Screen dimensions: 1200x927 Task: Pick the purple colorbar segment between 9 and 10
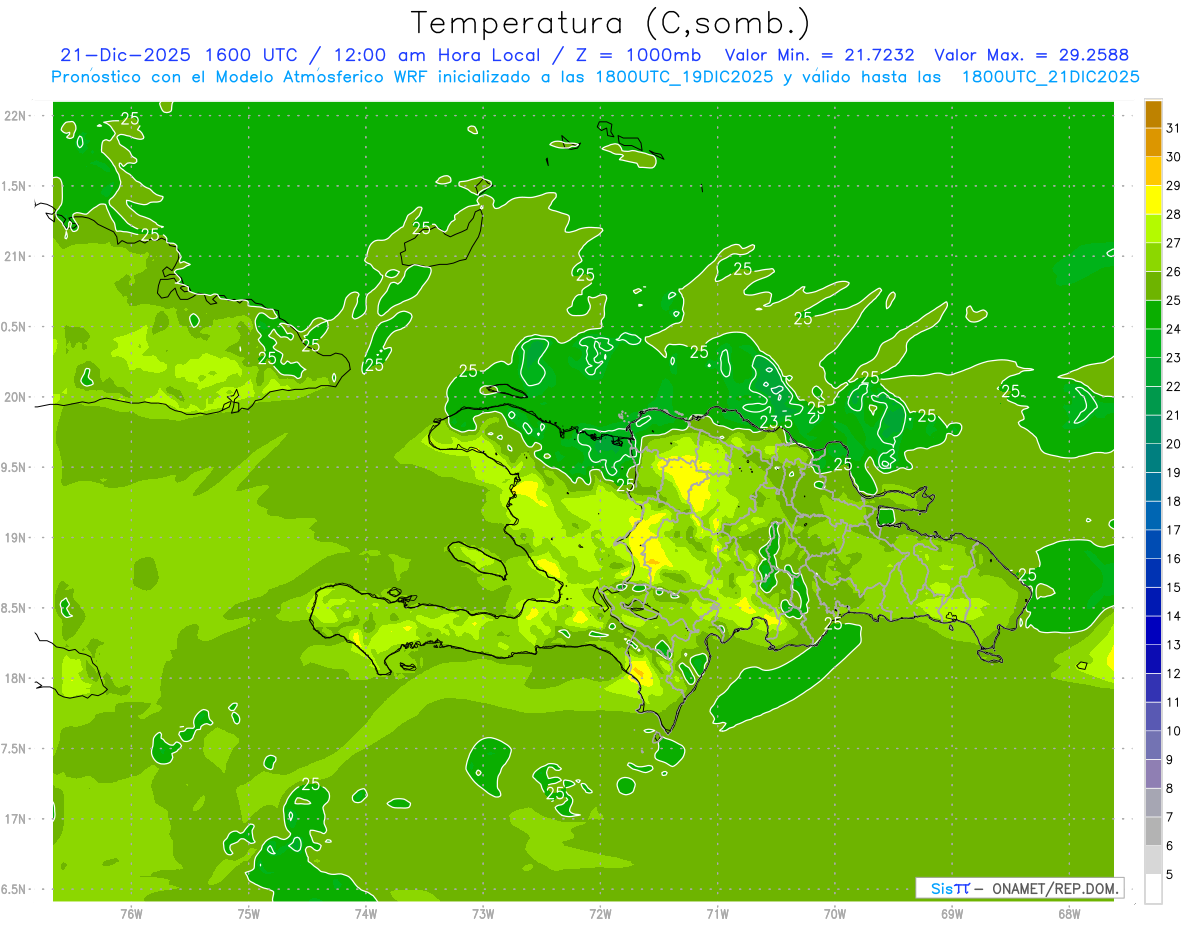1153,745
